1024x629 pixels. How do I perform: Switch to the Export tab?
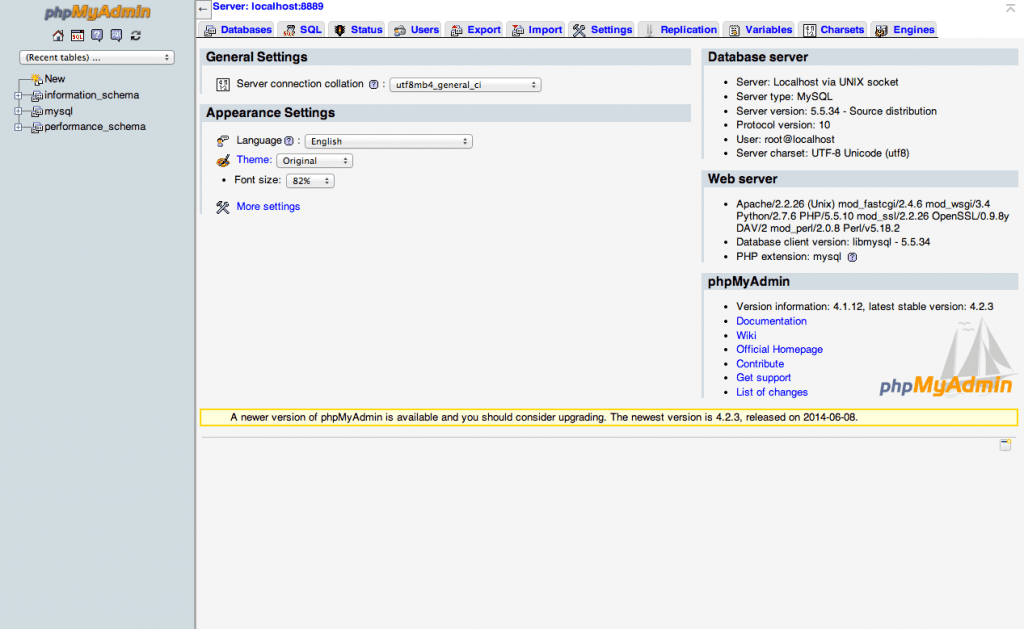tap(475, 29)
